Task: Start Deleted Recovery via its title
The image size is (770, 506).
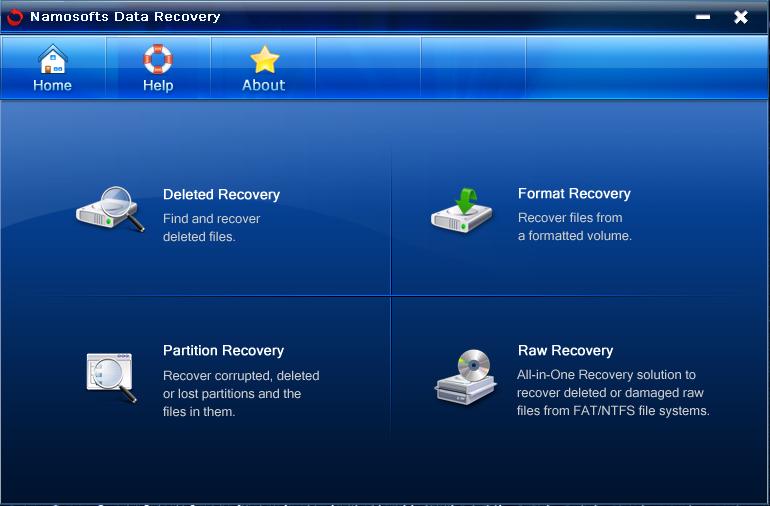Action: pyautogui.click(x=221, y=195)
